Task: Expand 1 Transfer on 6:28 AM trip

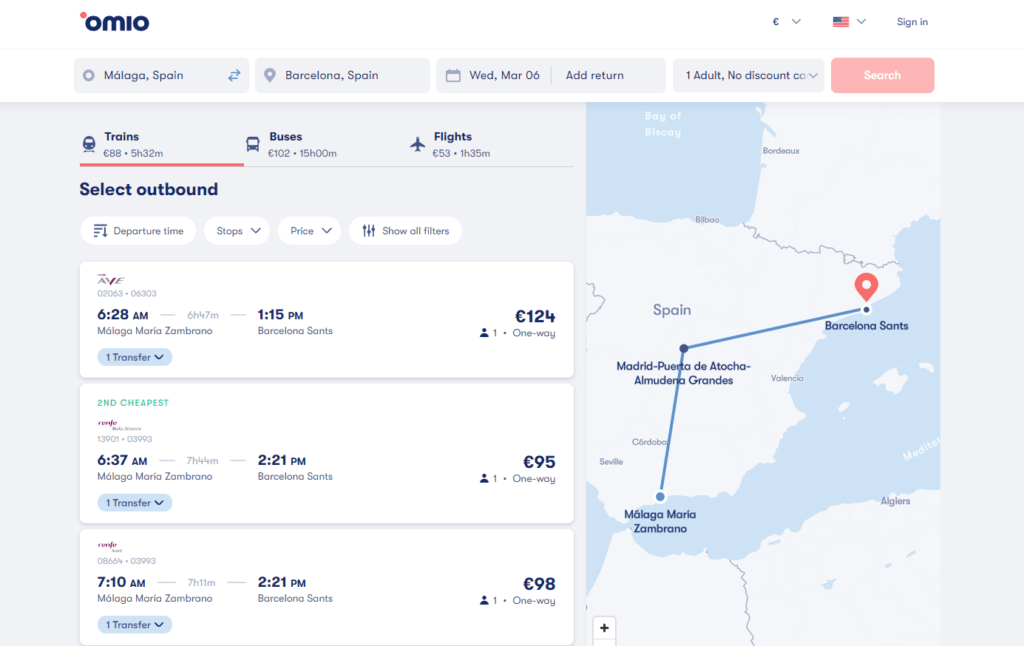Action: coord(135,357)
